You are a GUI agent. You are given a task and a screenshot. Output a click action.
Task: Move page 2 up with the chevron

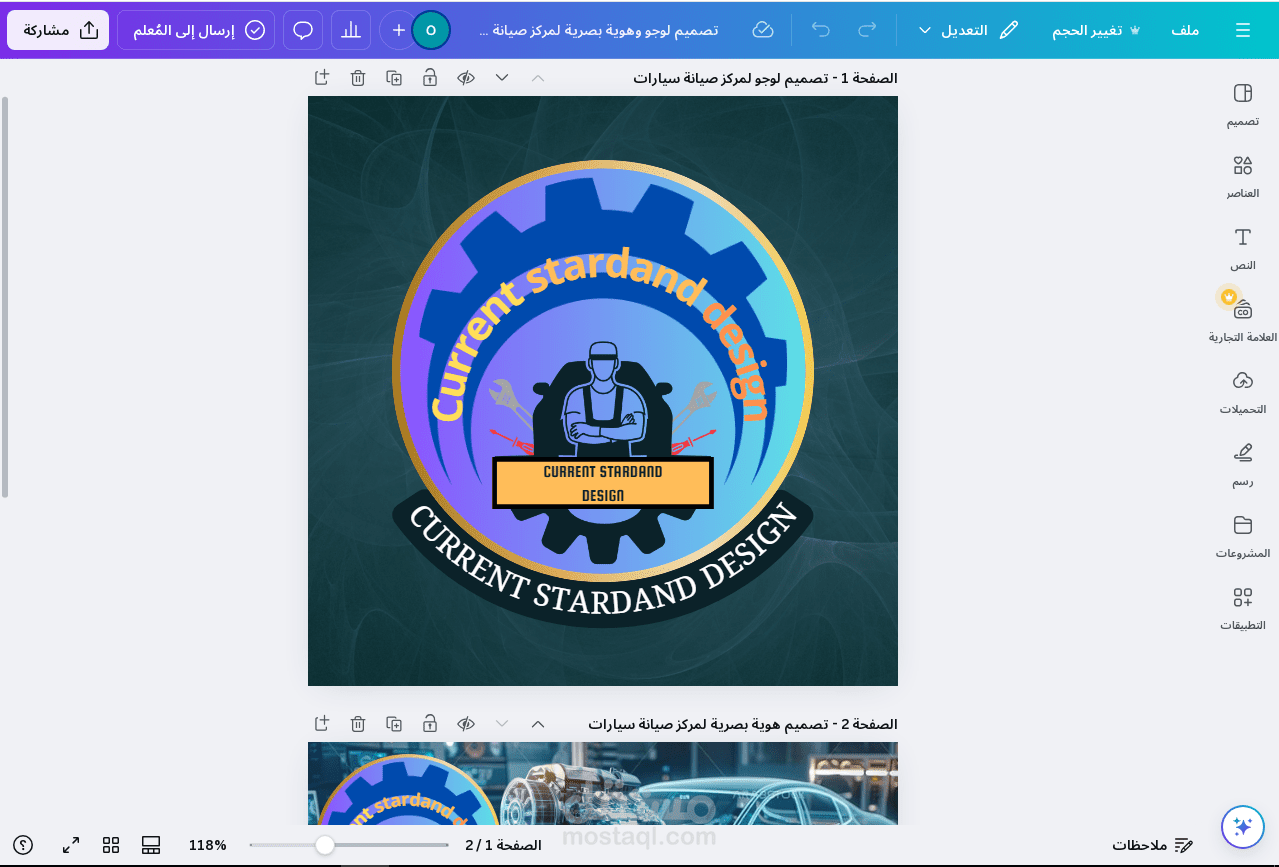tap(538, 723)
